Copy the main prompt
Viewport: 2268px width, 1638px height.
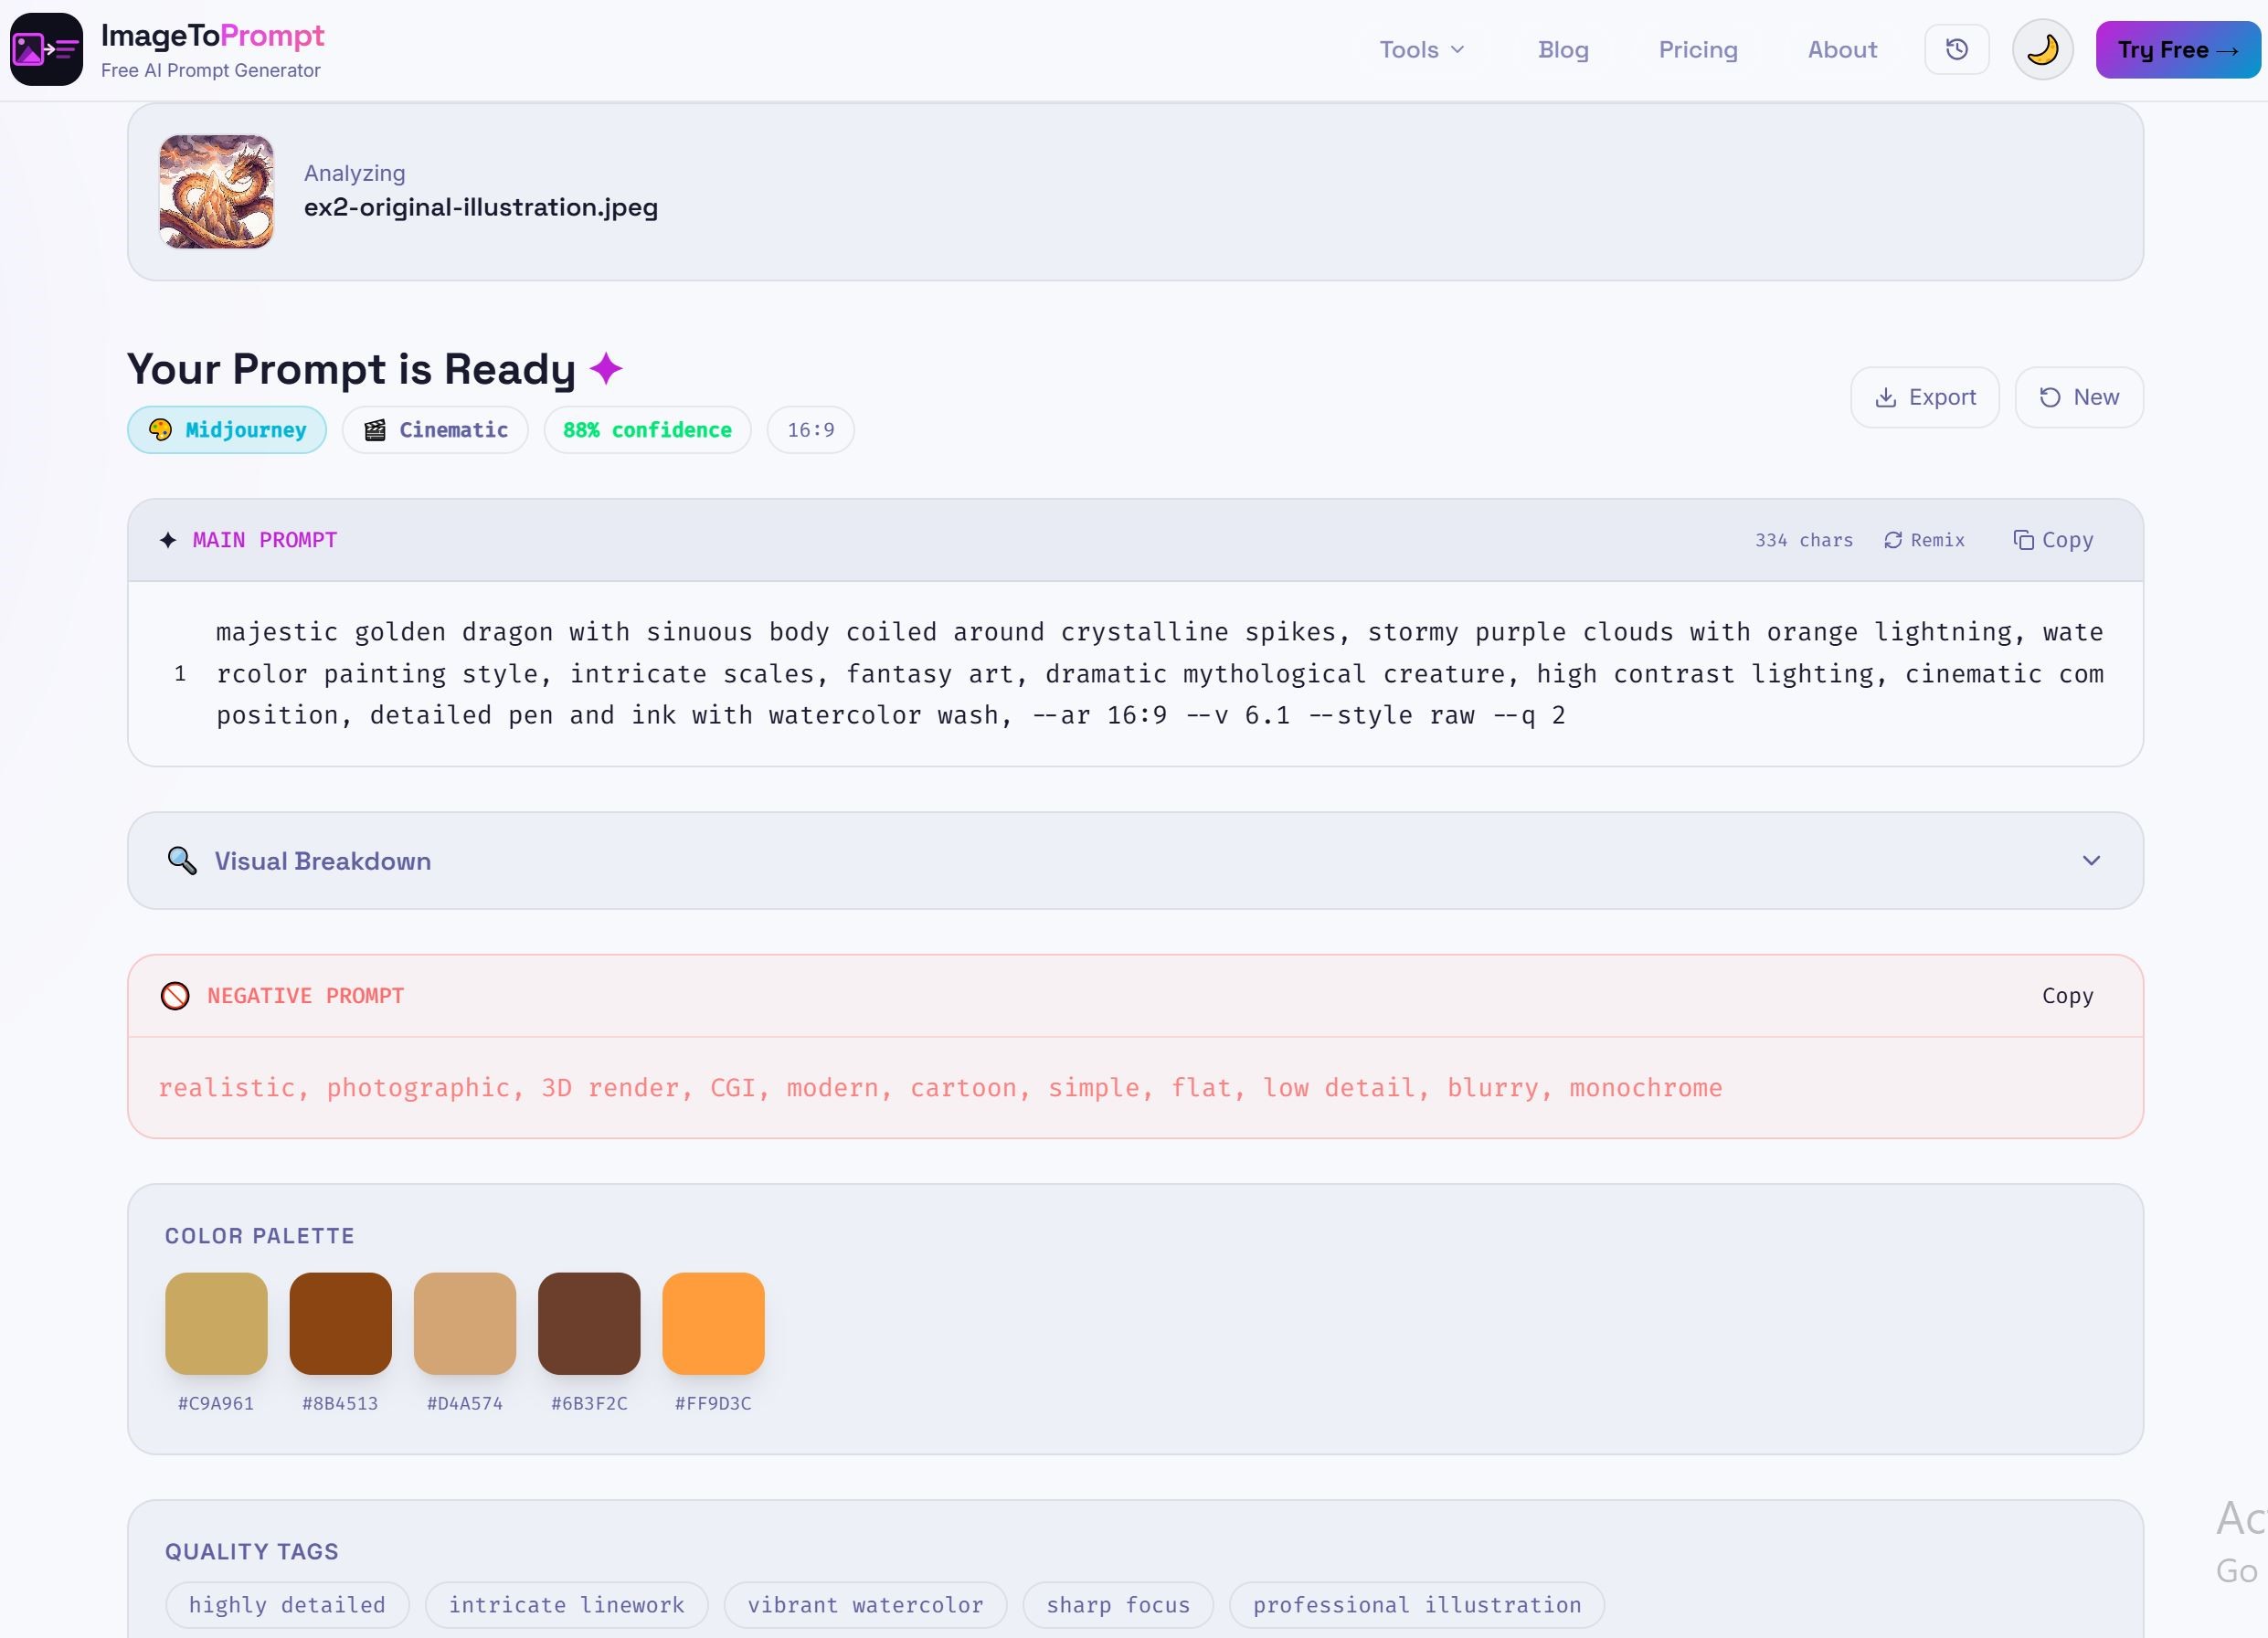pos(2052,540)
